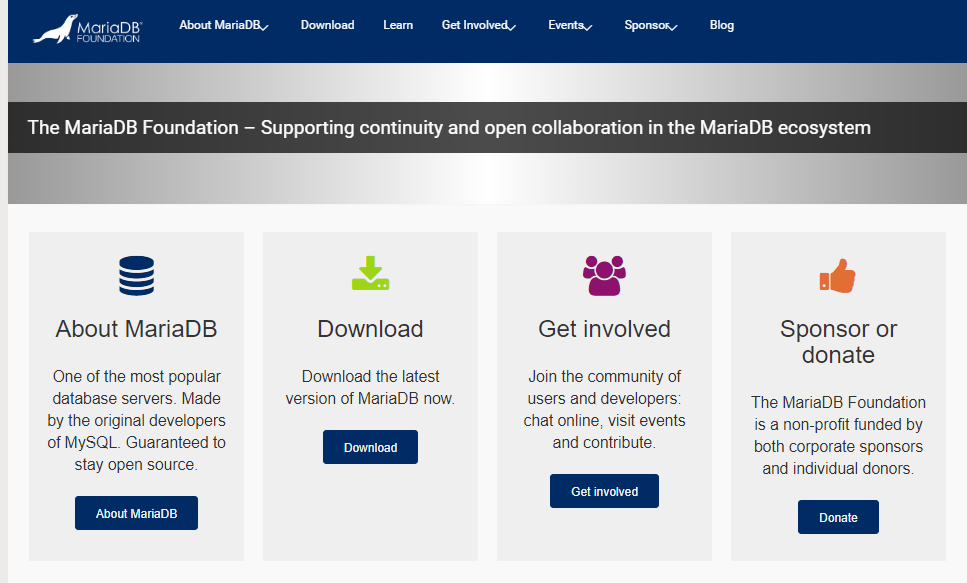The height and width of the screenshot is (583, 967).
Task: Click the MariaDB Foundation sea lion logo
Action: (86, 28)
